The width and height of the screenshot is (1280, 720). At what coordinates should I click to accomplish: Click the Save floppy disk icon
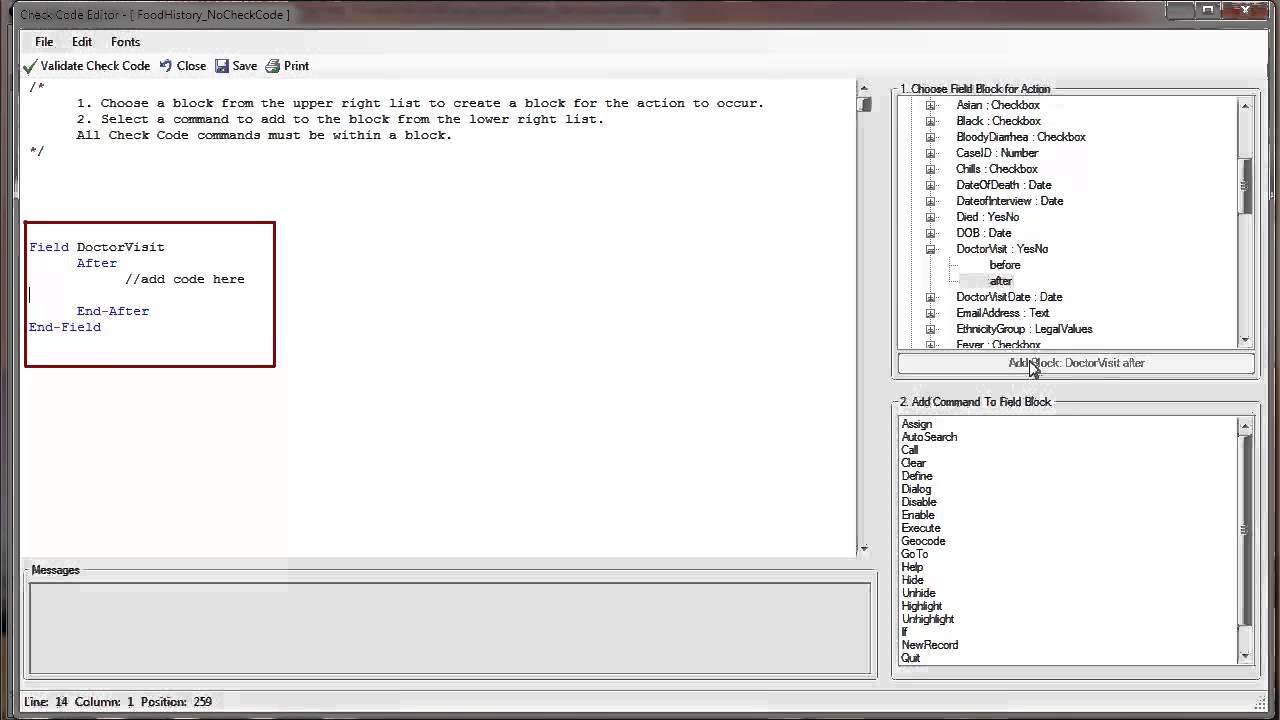[222, 66]
